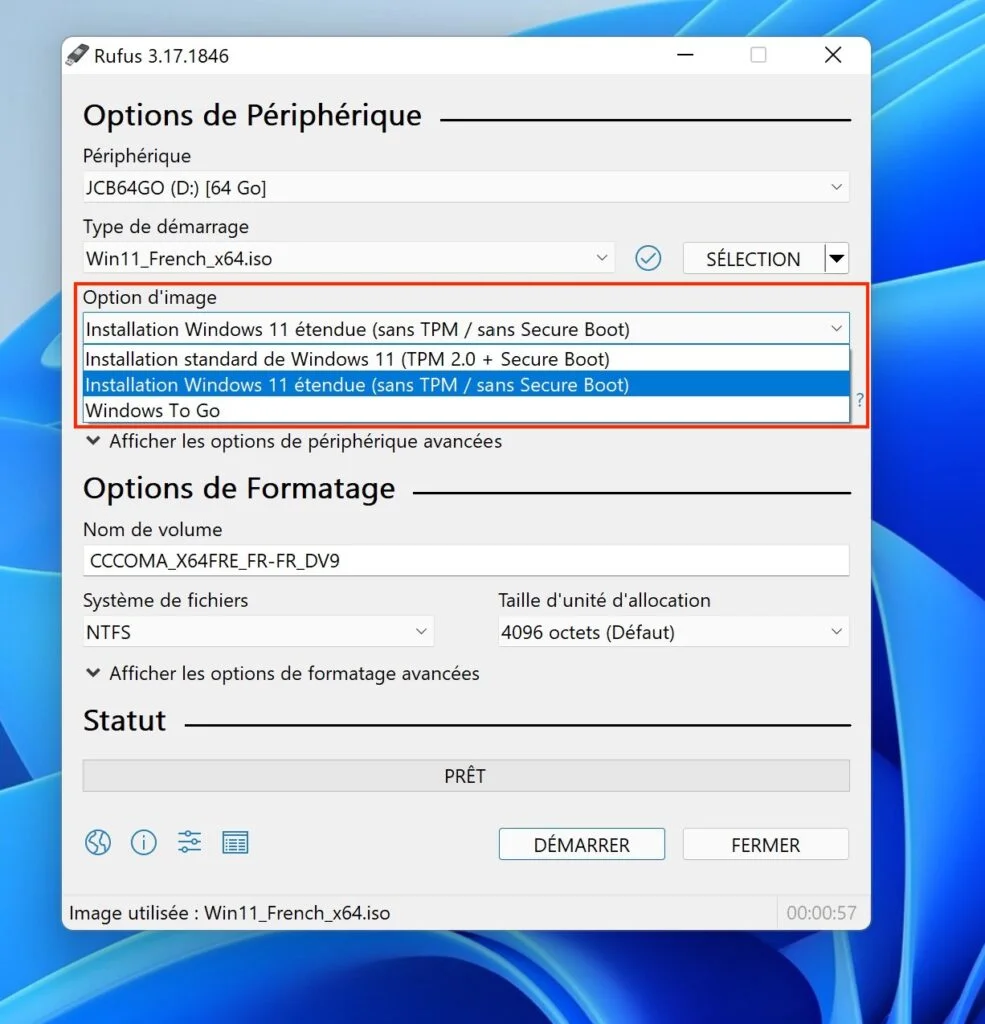Open the SÉLECTION button arrow dropdown
This screenshot has width=985, height=1024.
click(x=837, y=259)
